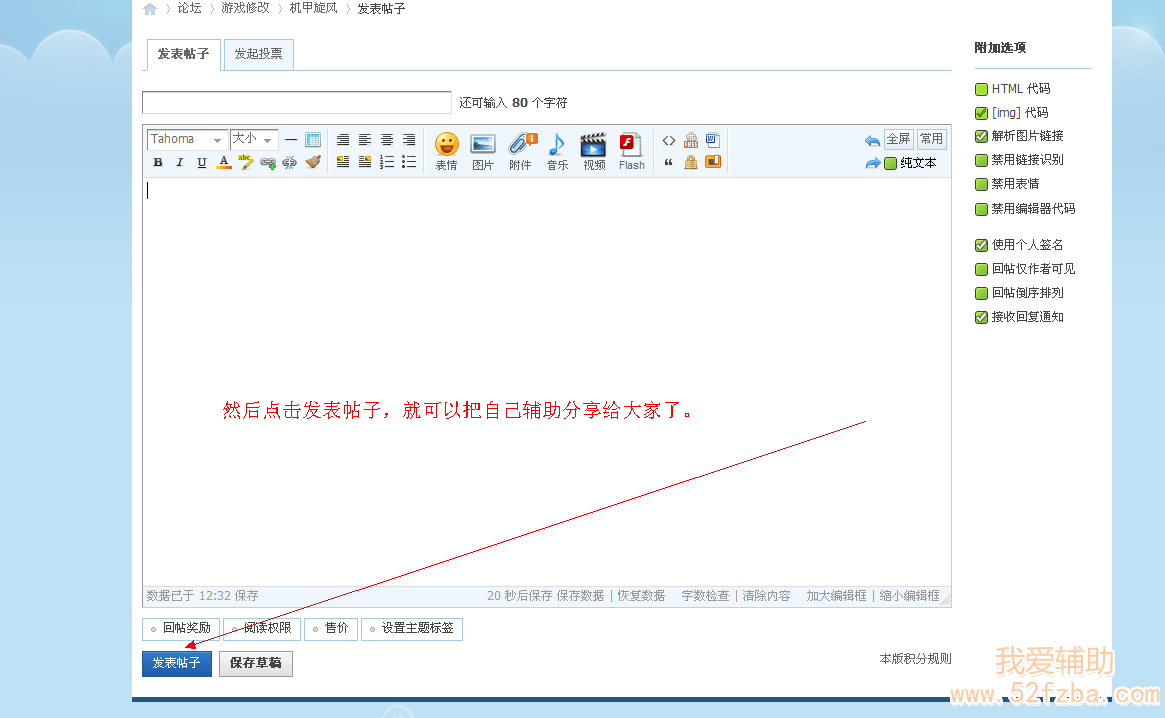
Task: Center align the text
Action: [x=387, y=140]
